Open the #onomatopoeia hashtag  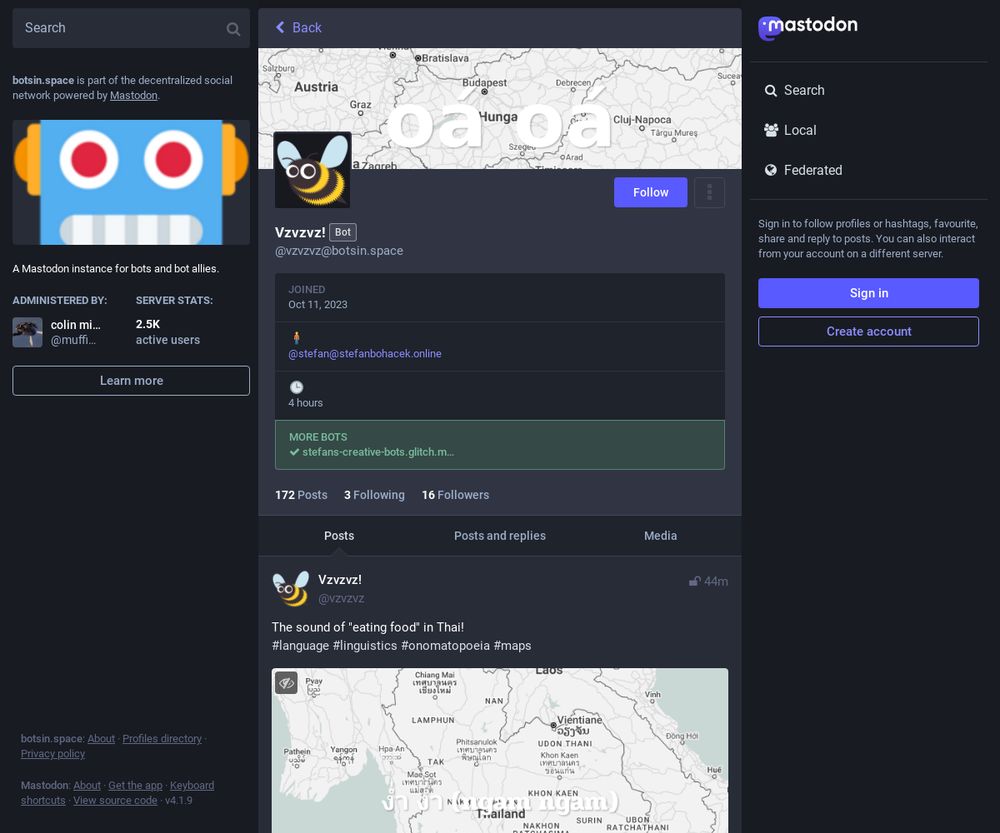click(445, 645)
